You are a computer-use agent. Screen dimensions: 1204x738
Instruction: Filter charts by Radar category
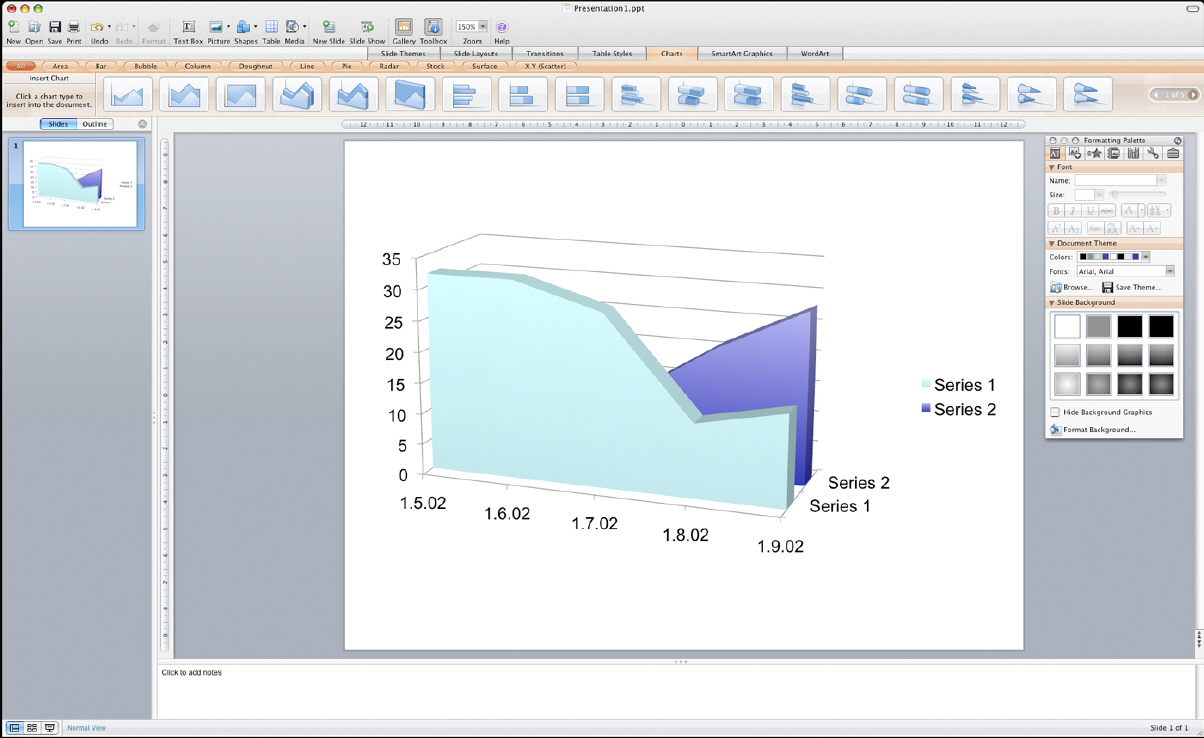[390, 66]
